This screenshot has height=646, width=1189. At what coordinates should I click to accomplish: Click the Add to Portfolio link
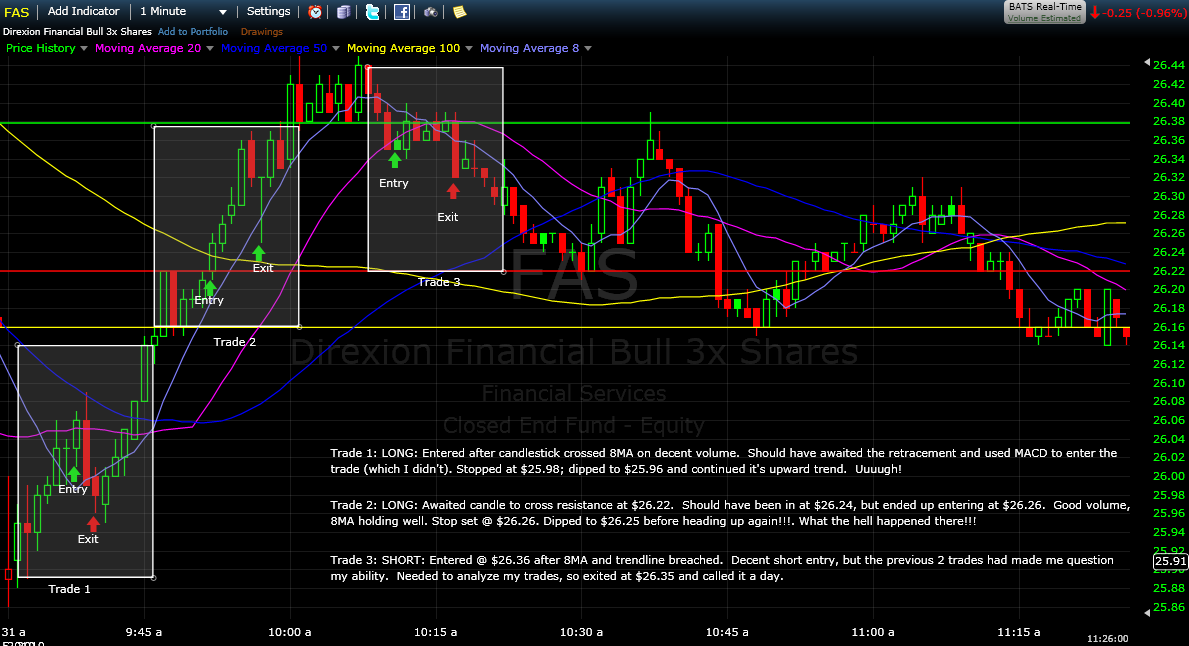(x=193, y=32)
